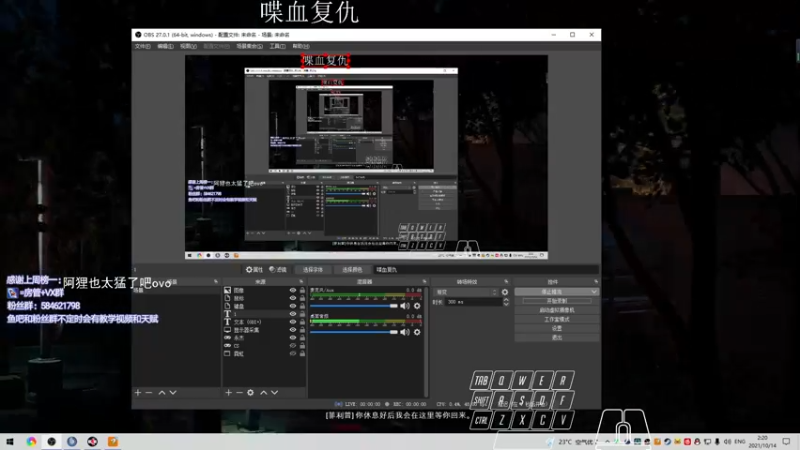Toggle the lock on the cs source
Viewport: 800px width, 450px height.
coord(302,345)
